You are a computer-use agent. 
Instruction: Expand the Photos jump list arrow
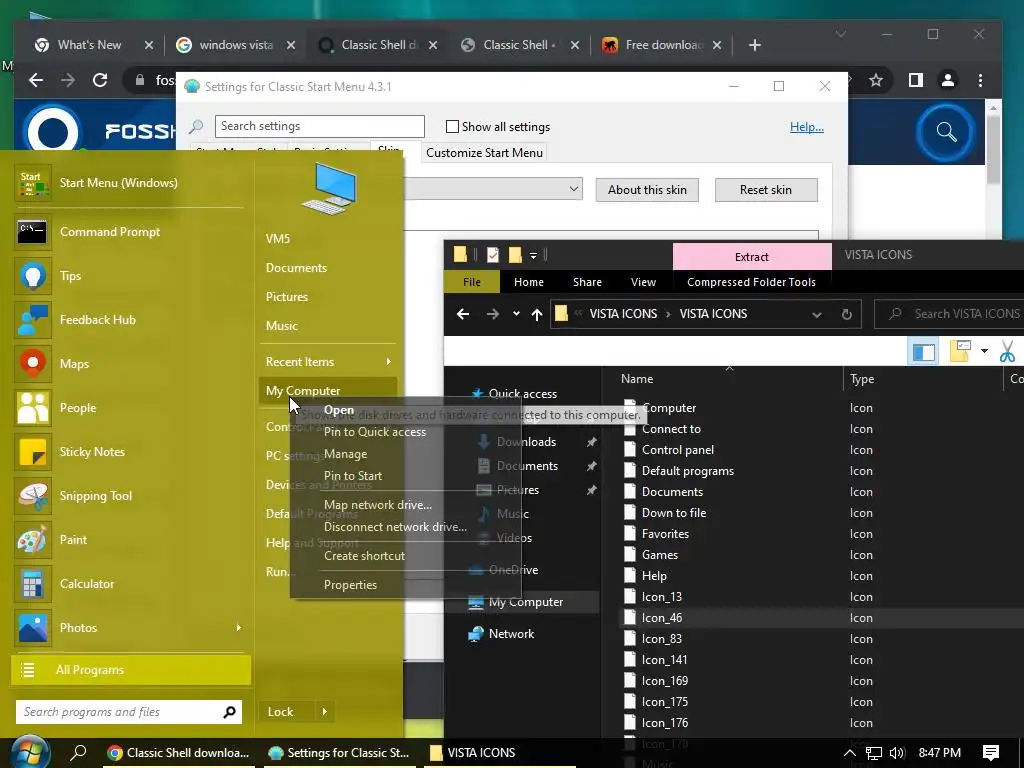pyautogui.click(x=238, y=628)
